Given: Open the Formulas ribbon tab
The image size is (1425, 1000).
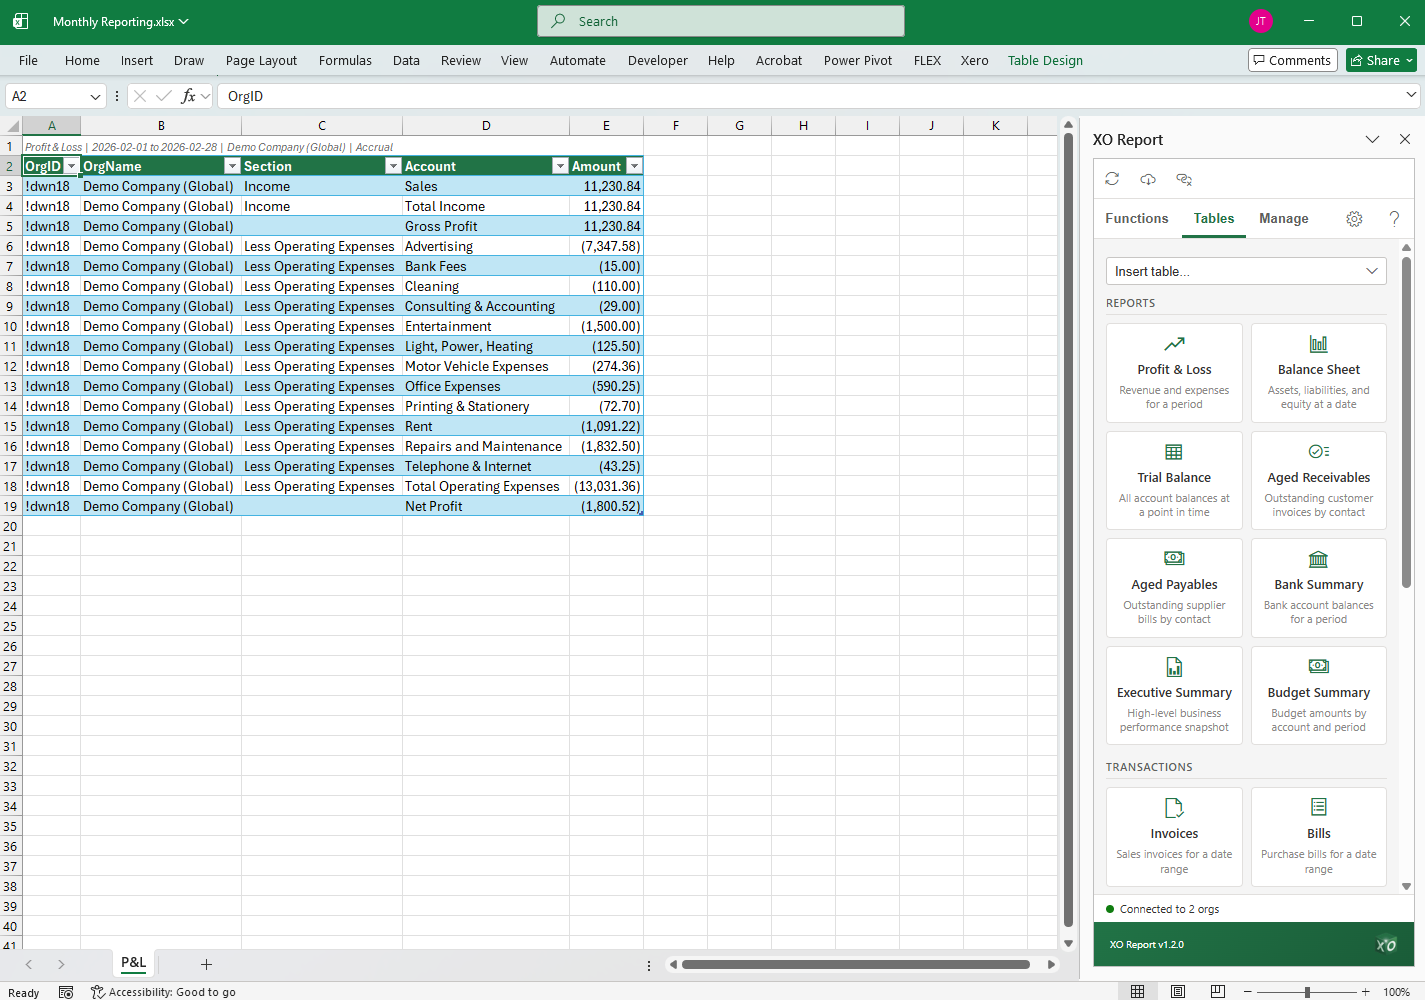Looking at the screenshot, I should [x=345, y=60].
